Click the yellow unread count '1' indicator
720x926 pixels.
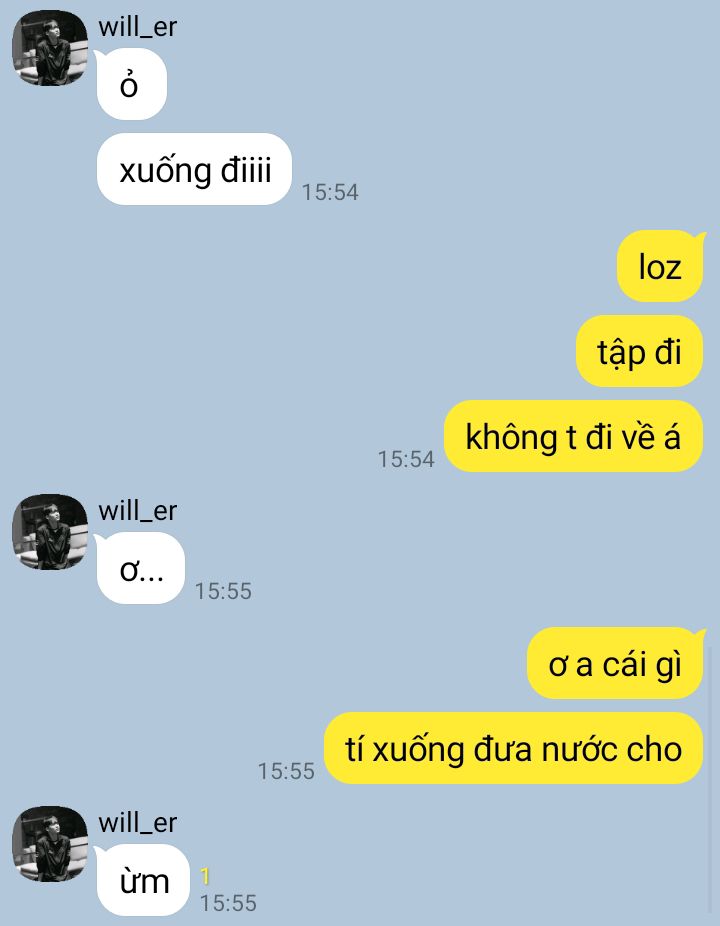(205, 876)
